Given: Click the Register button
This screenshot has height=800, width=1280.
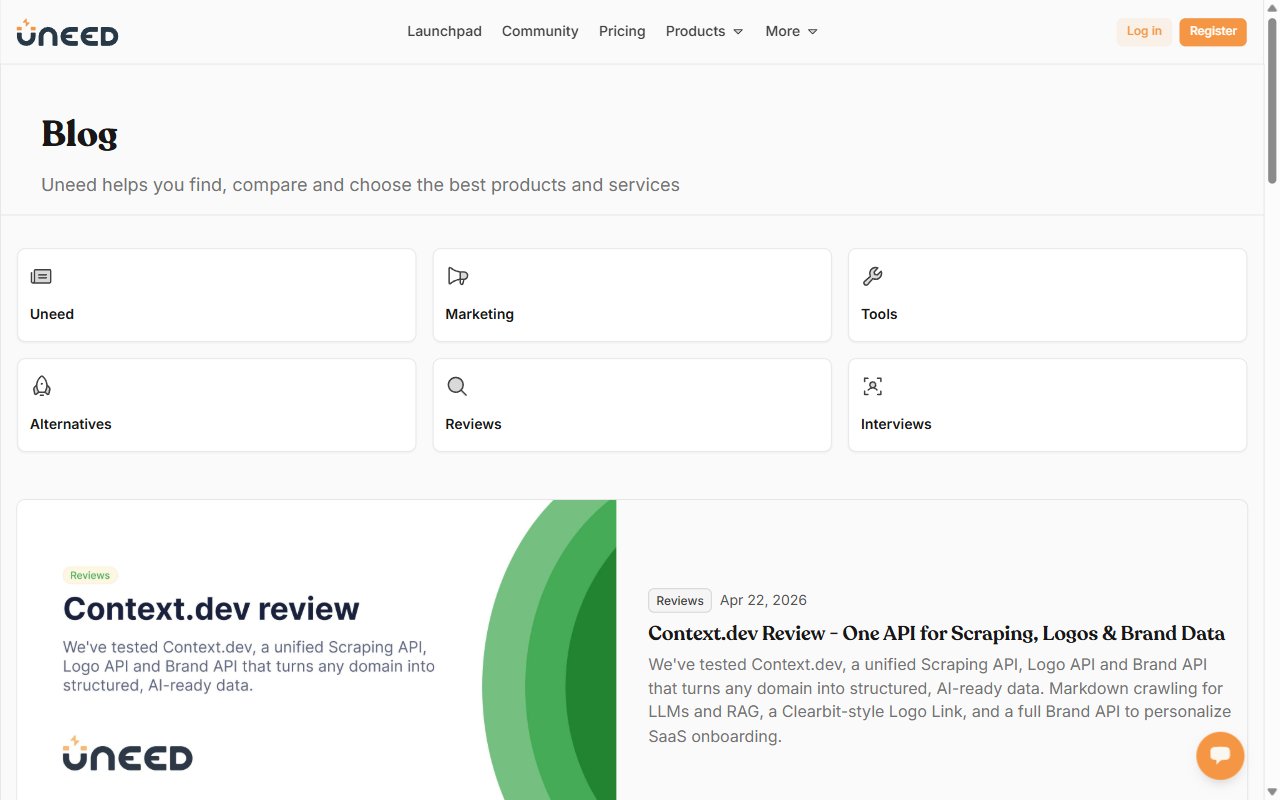Looking at the screenshot, I should coord(1213,31).
